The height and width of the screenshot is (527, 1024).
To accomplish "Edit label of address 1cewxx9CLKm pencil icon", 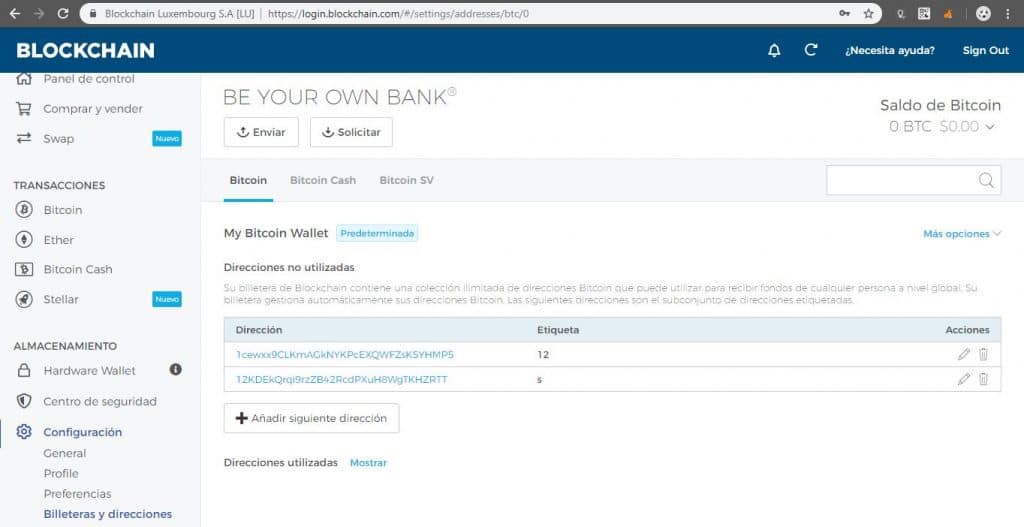I will coord(963,355).
